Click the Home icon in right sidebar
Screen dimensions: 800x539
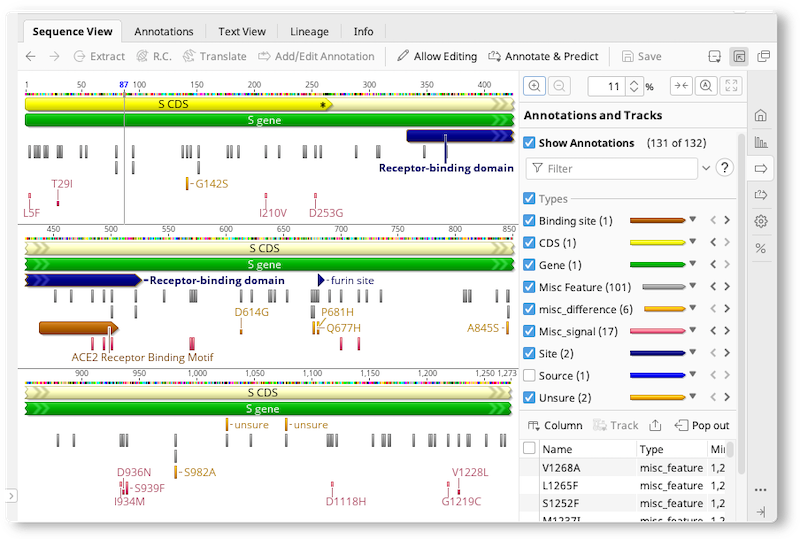point(761,115)
